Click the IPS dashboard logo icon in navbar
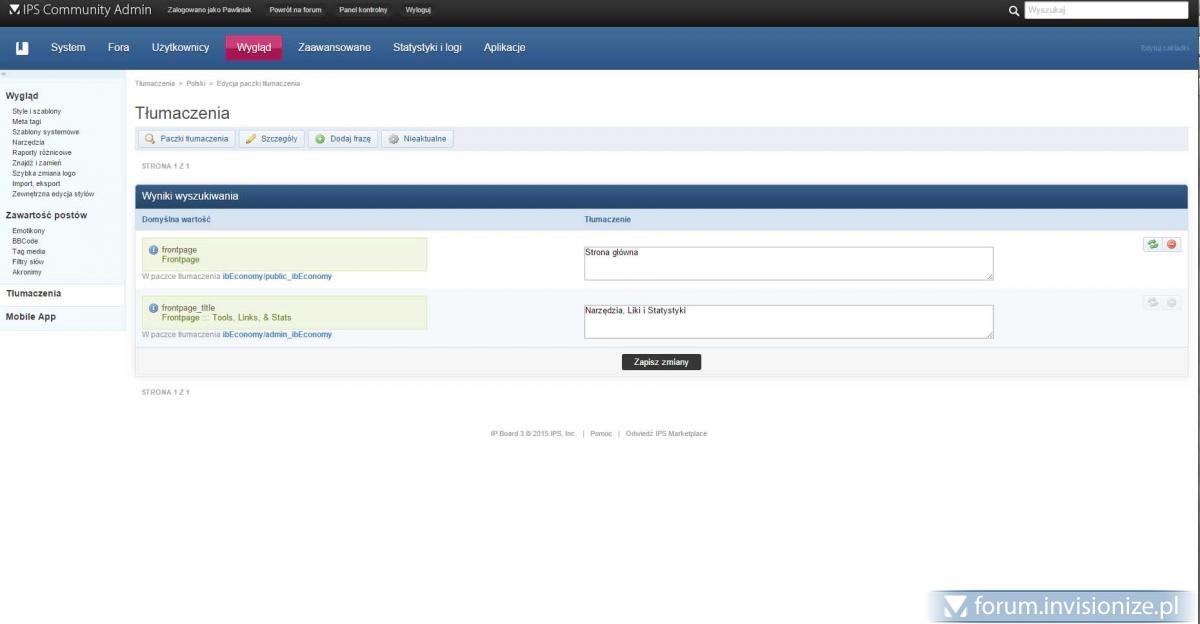 point(22,47)
